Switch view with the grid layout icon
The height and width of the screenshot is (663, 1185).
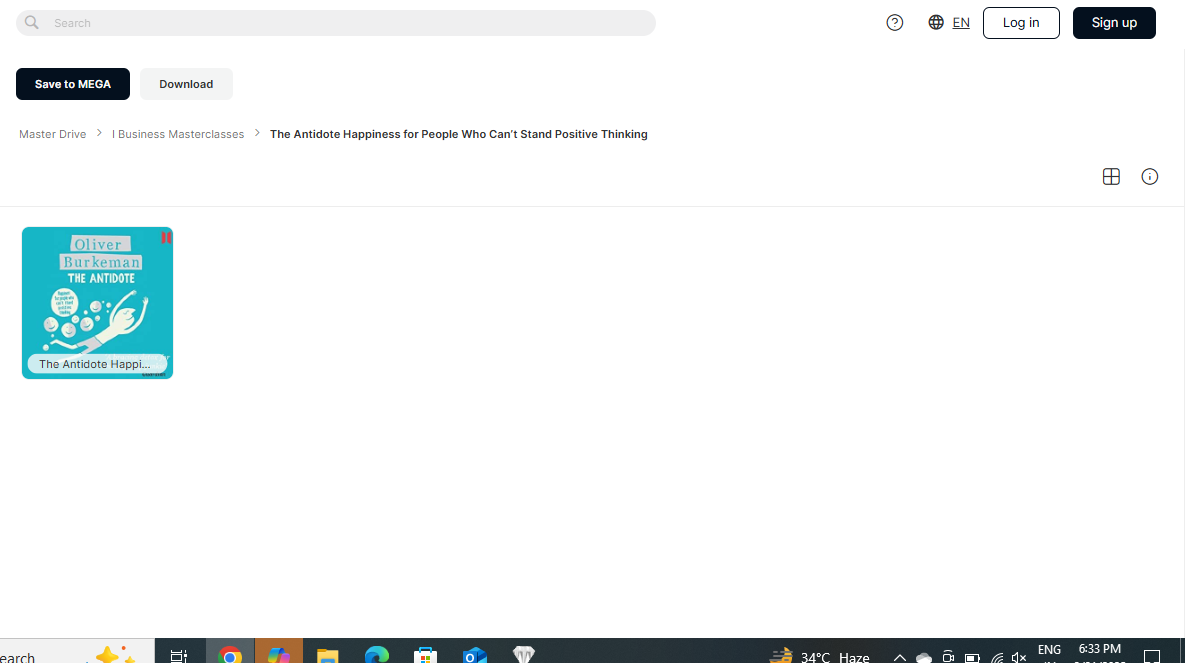click(1111, 176)
